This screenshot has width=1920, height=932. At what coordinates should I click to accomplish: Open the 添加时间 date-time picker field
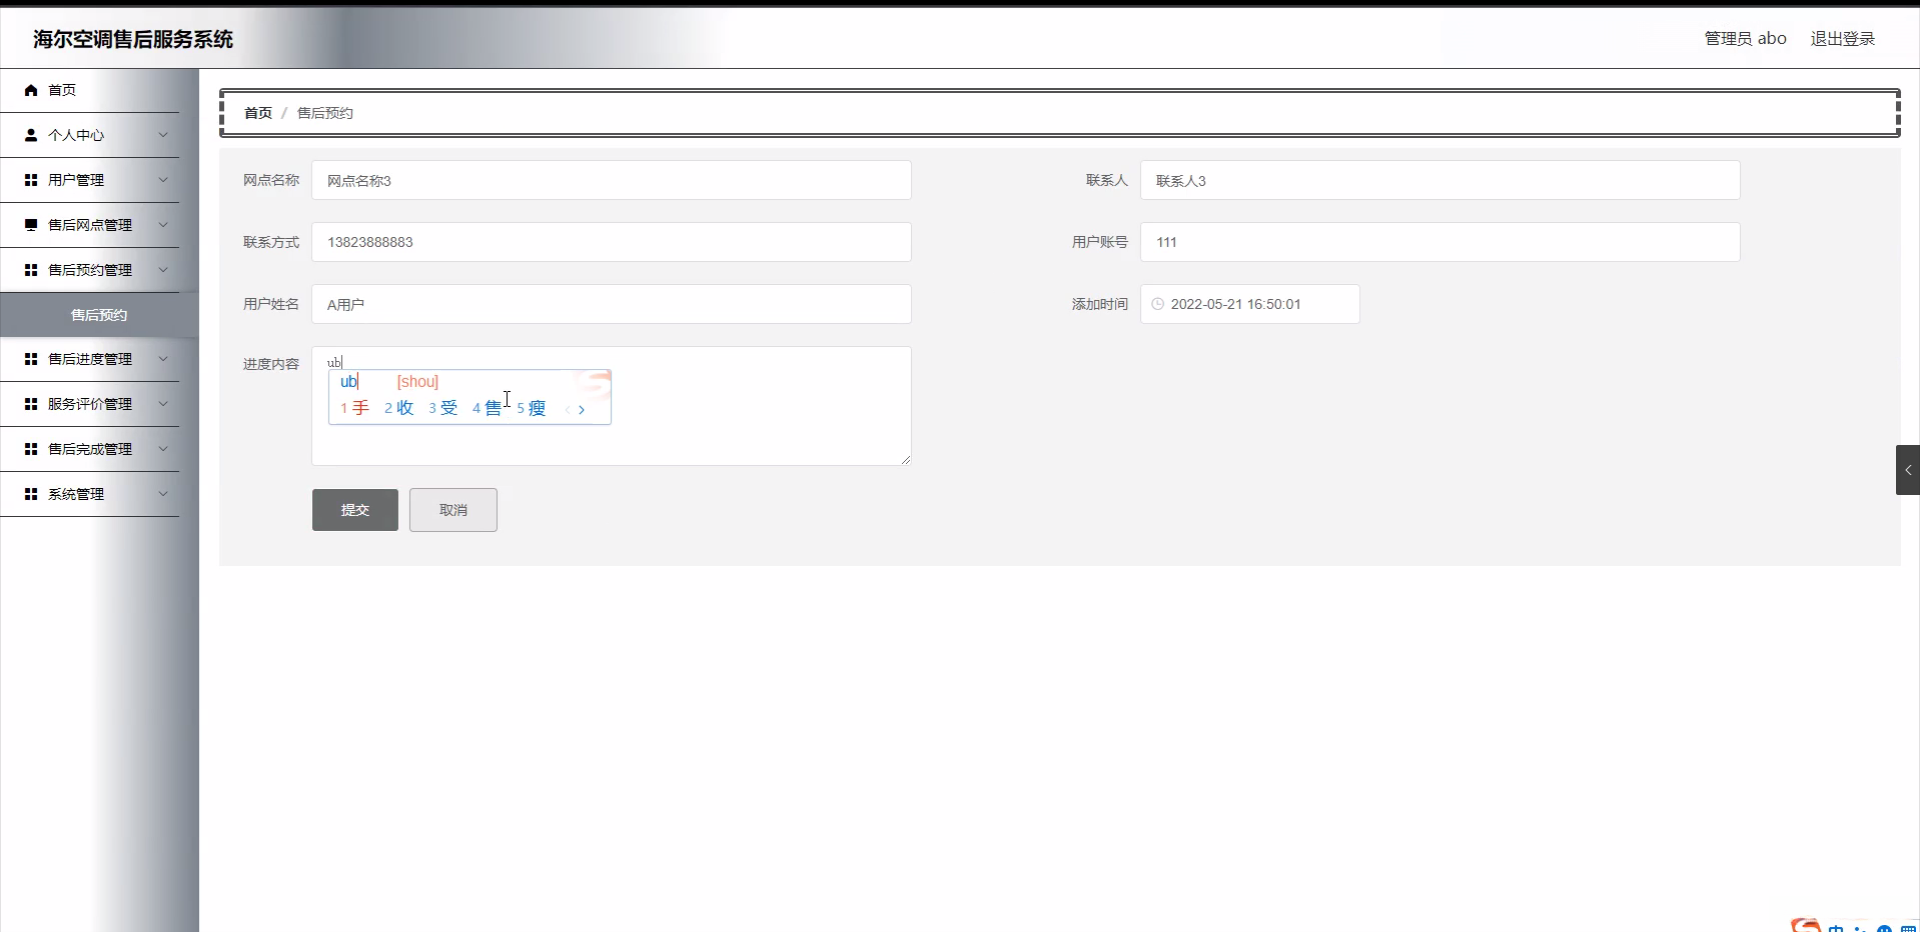point(1250,304)
